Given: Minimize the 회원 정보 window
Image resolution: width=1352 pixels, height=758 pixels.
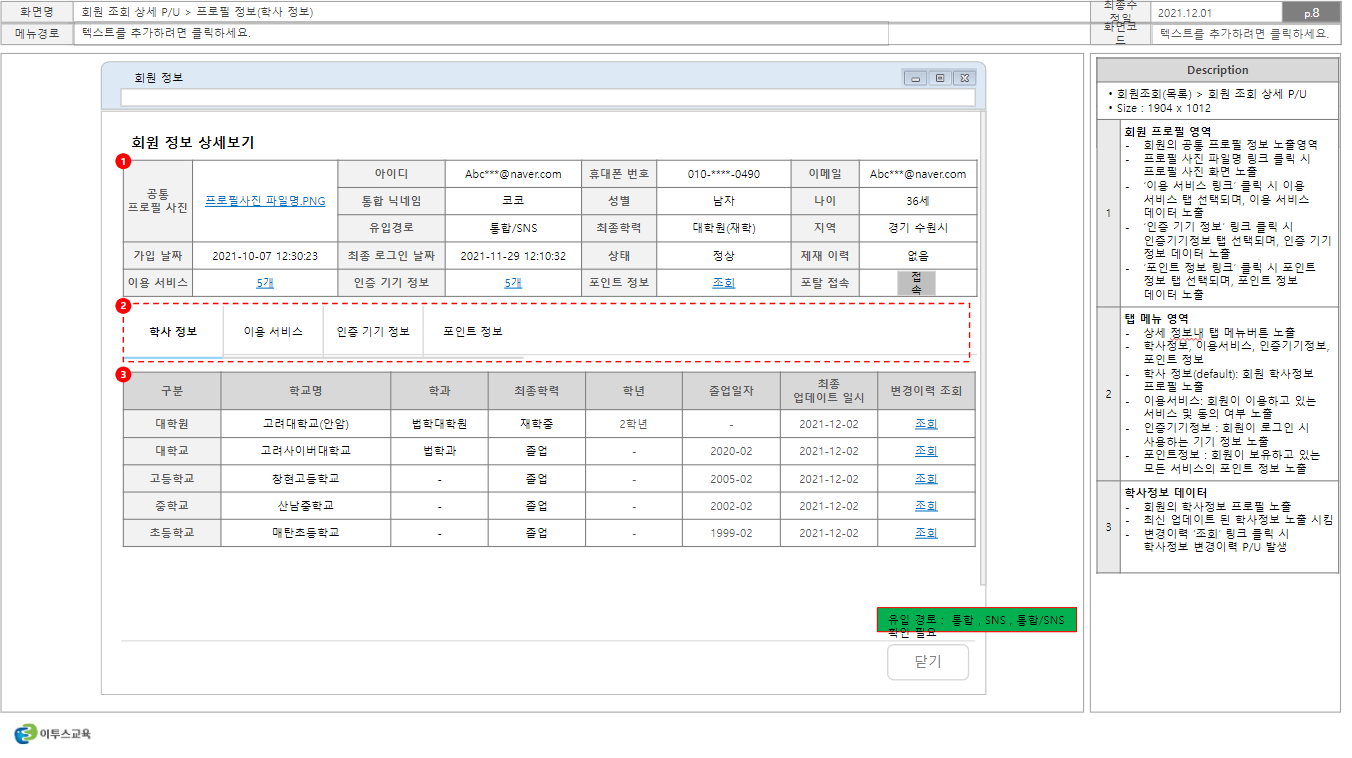Looking at the screenshot, I should click(x=916, y=77).
